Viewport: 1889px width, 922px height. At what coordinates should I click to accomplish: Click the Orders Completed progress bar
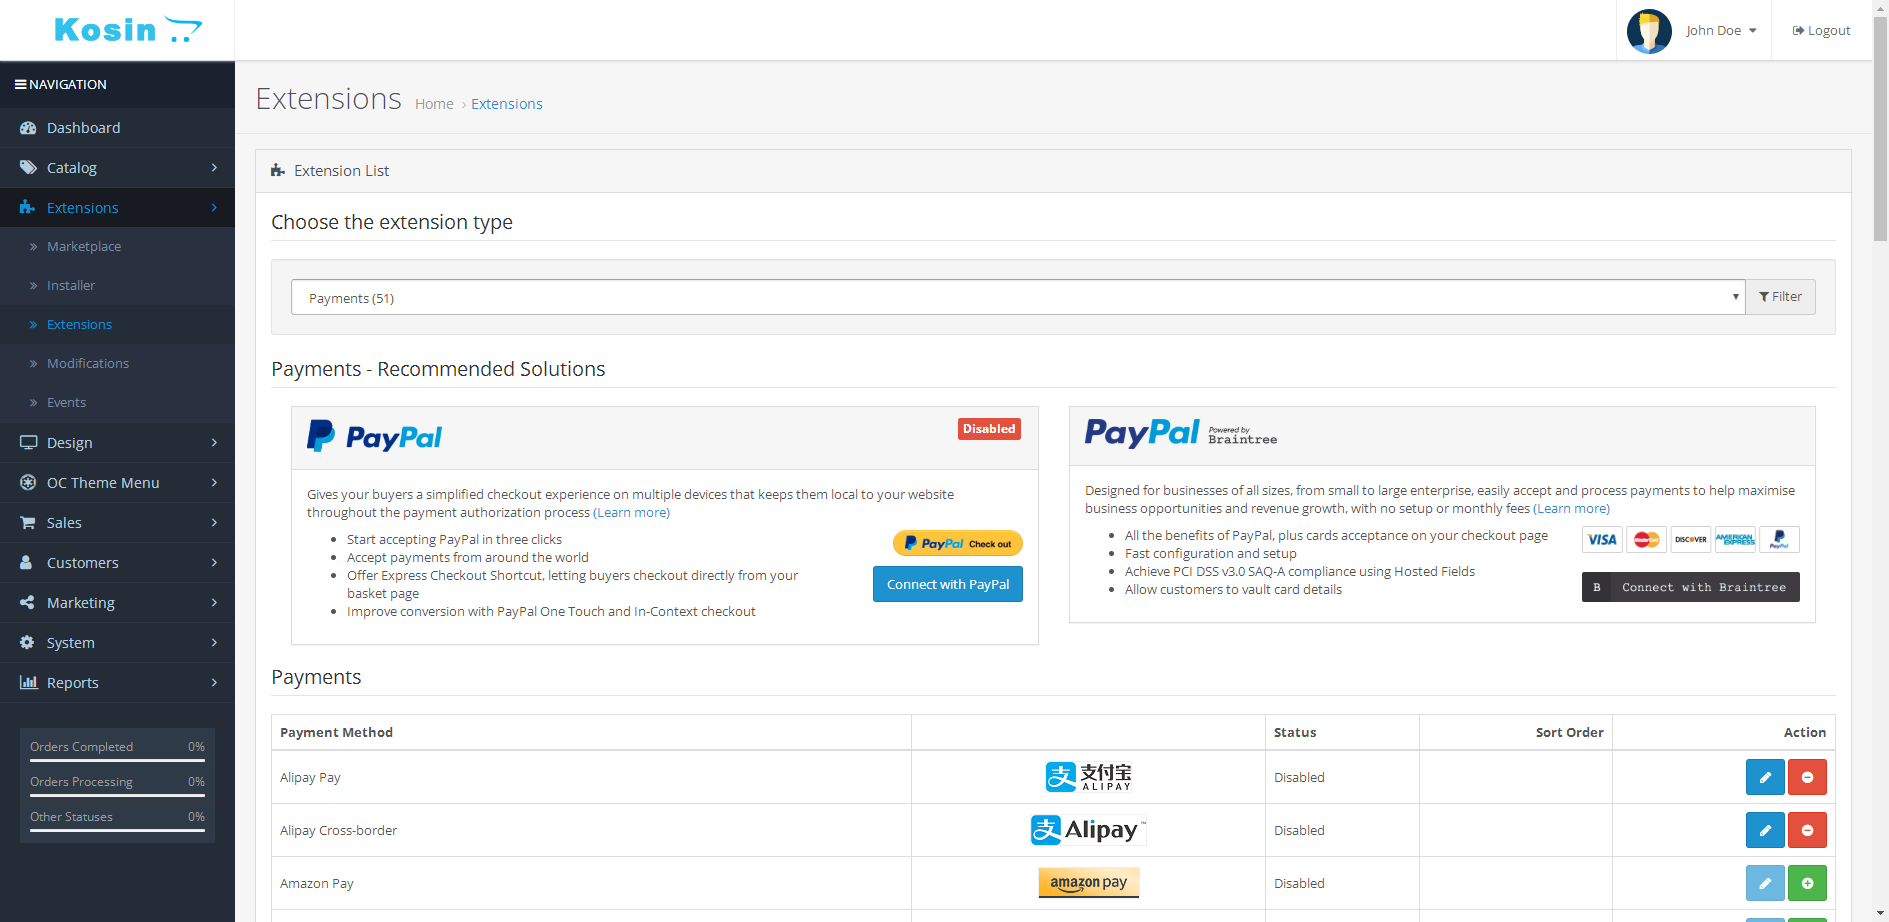[x=117, y=760]
